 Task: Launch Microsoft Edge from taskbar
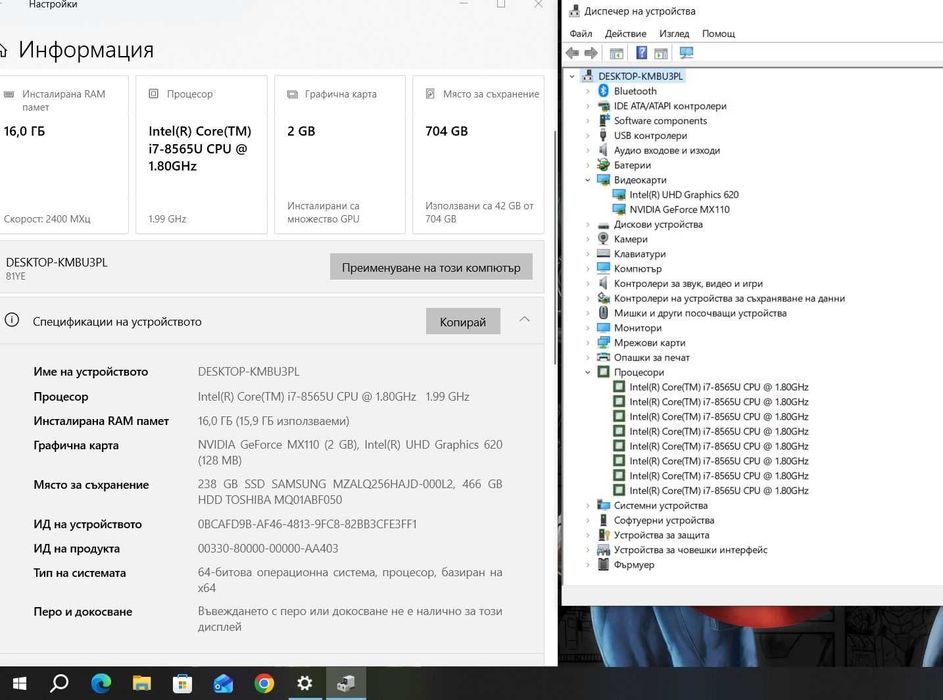(101, 683)
